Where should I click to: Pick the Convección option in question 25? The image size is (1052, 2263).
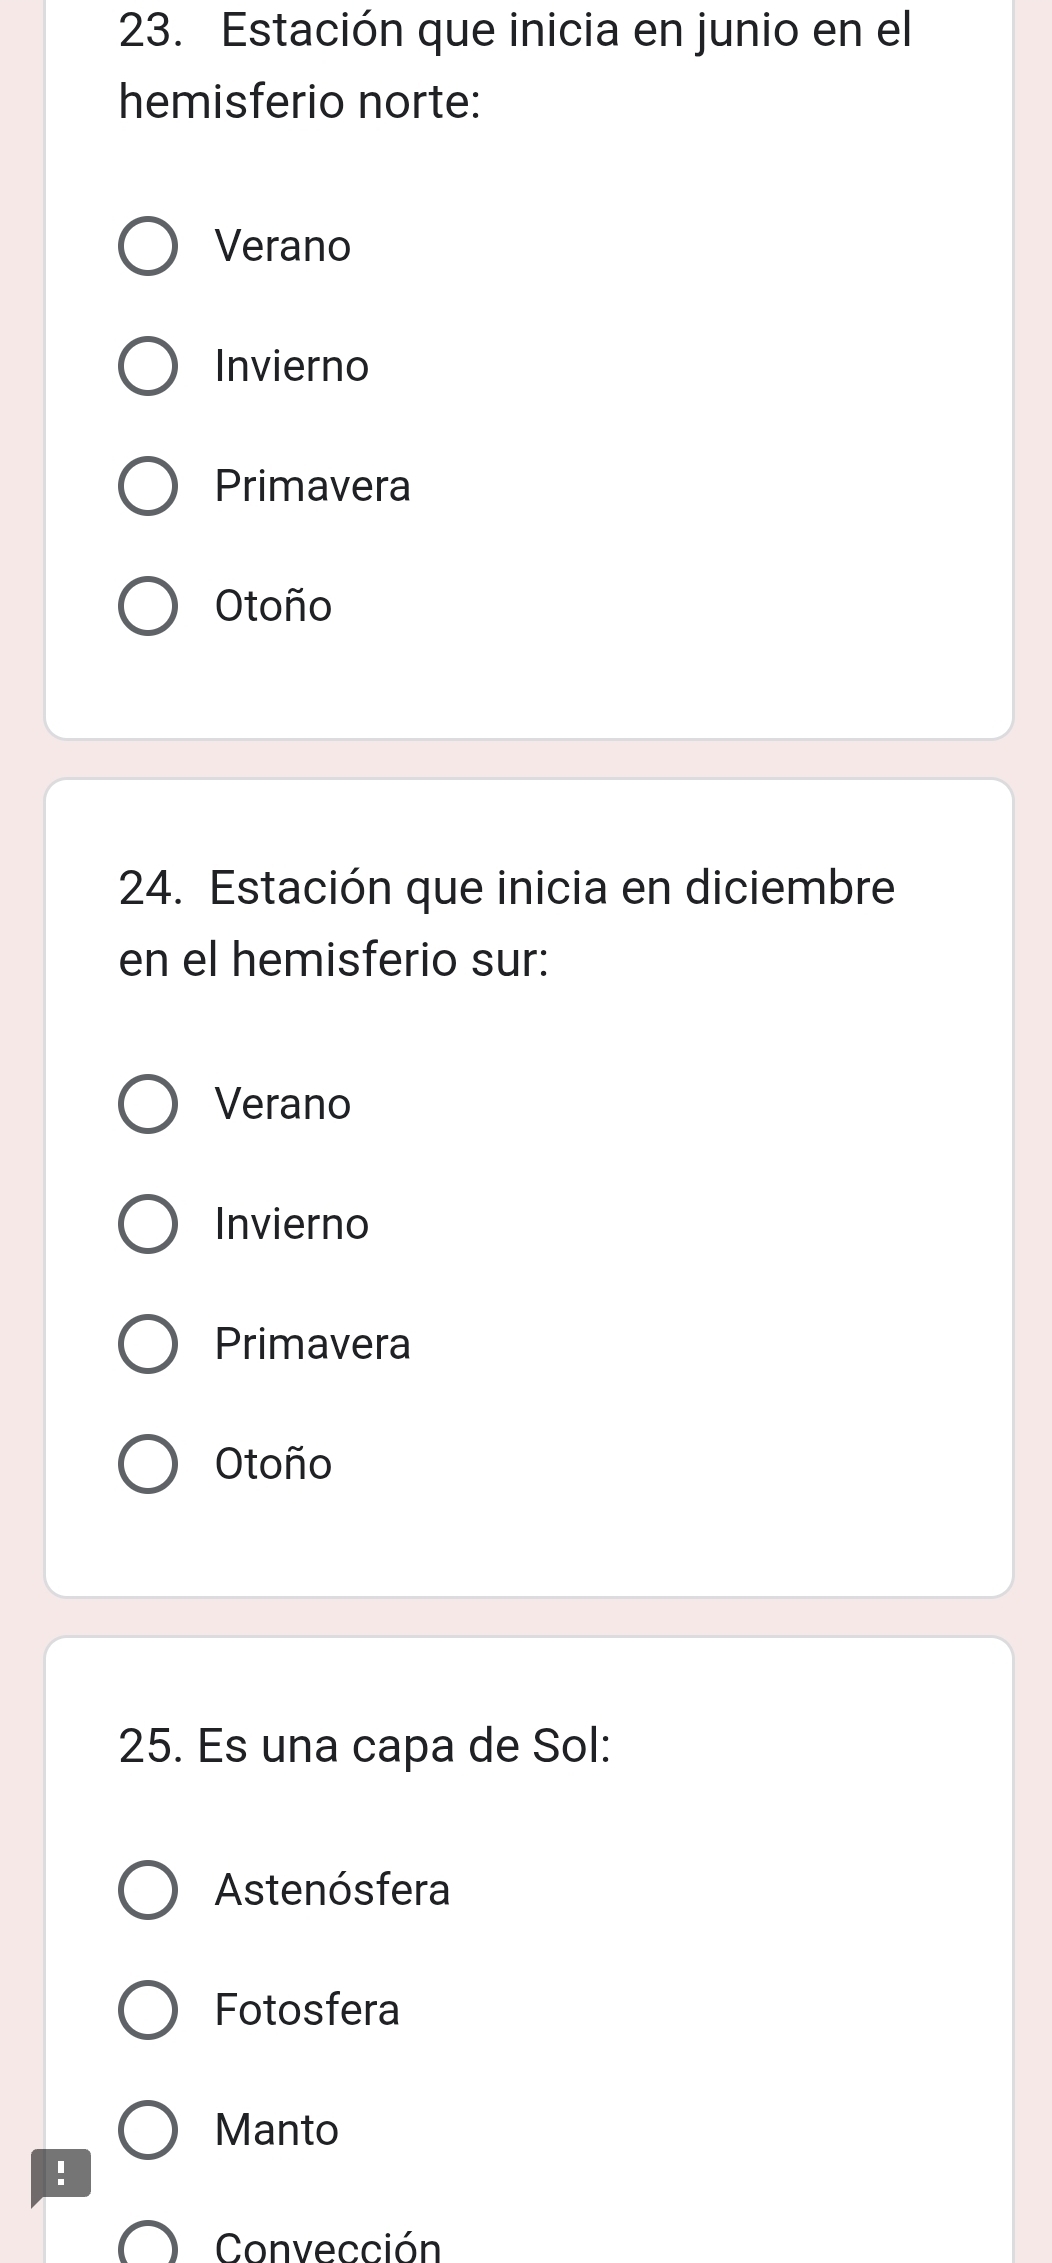tap(148, 2245)
